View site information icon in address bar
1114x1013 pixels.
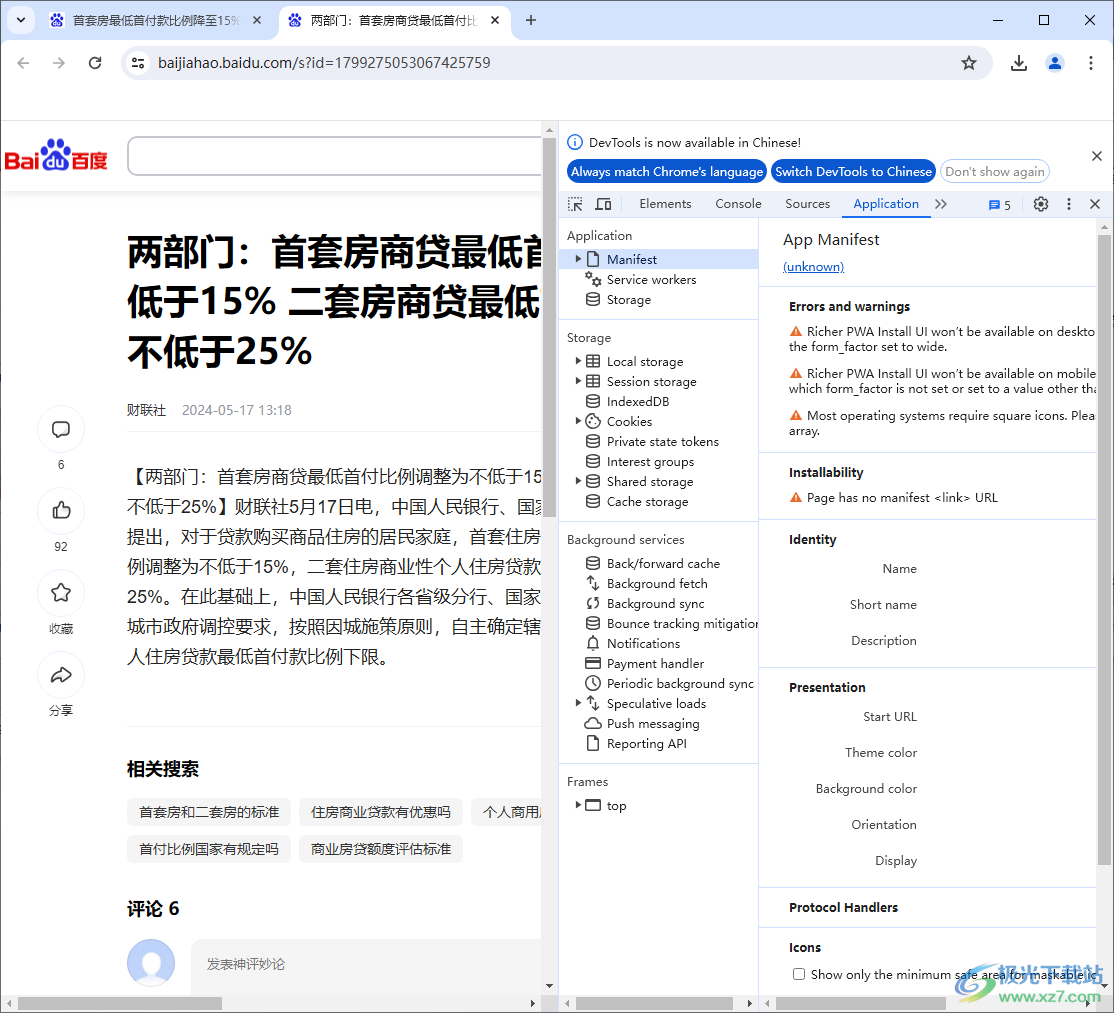(138, 63)
